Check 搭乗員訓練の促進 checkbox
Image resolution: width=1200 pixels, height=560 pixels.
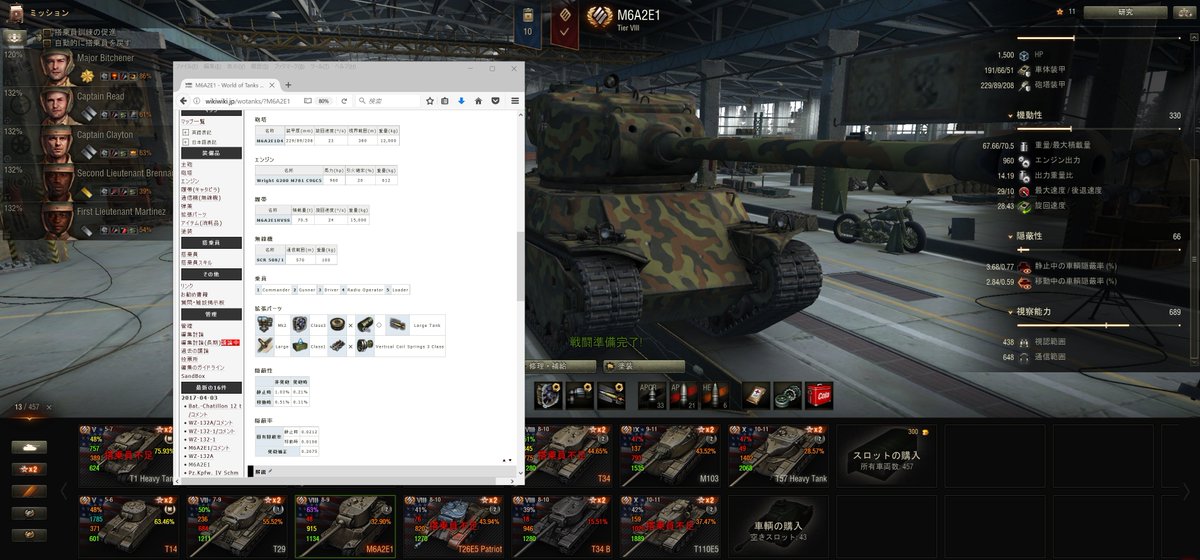(48, 33)
